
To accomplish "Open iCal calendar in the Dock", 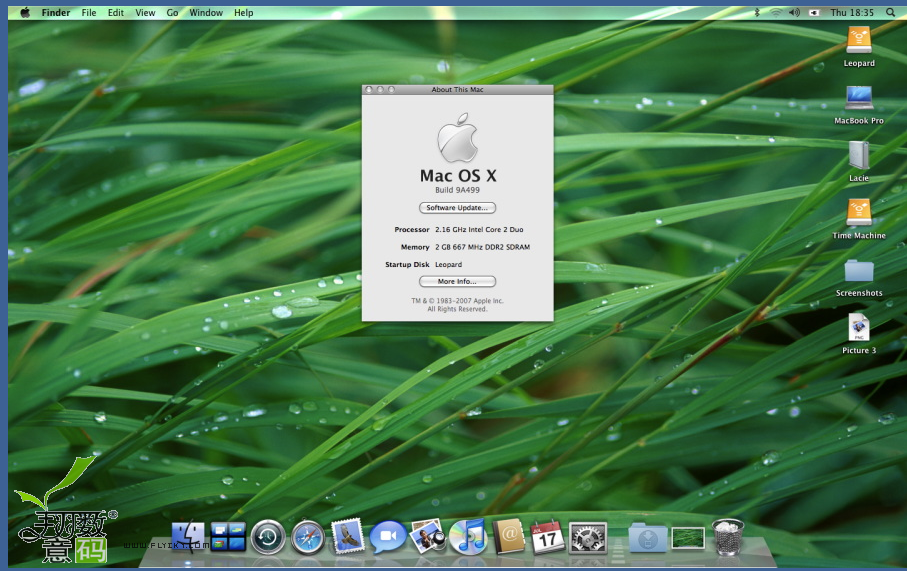I will click(547, 537).
